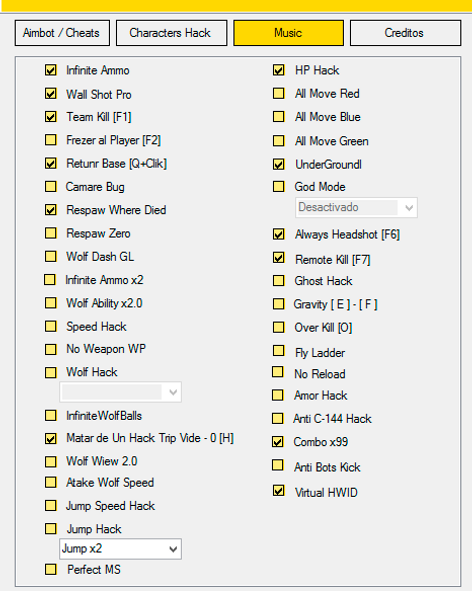Check InfiniteWolfBalls option

[x=51, y=416]
